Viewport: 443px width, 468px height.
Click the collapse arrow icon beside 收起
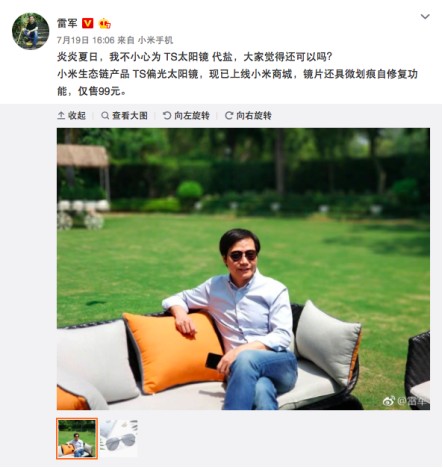point(61,116)
